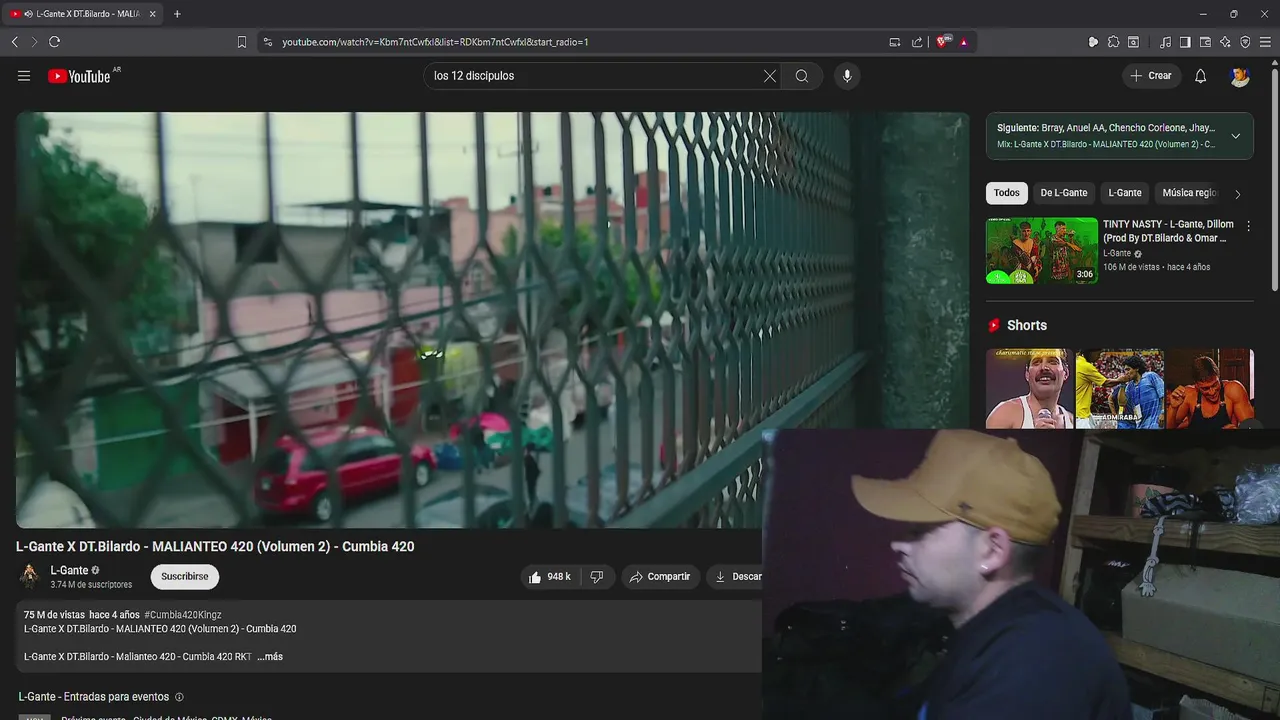Viewport: 1280px width, 720px height.
Task: Like the video with thumbs up
Action: click(550, 577)
